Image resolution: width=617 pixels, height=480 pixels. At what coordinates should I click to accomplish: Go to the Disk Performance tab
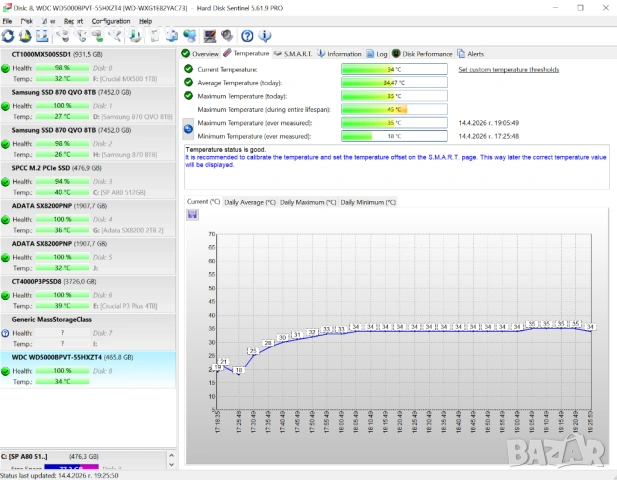[426, 53]
